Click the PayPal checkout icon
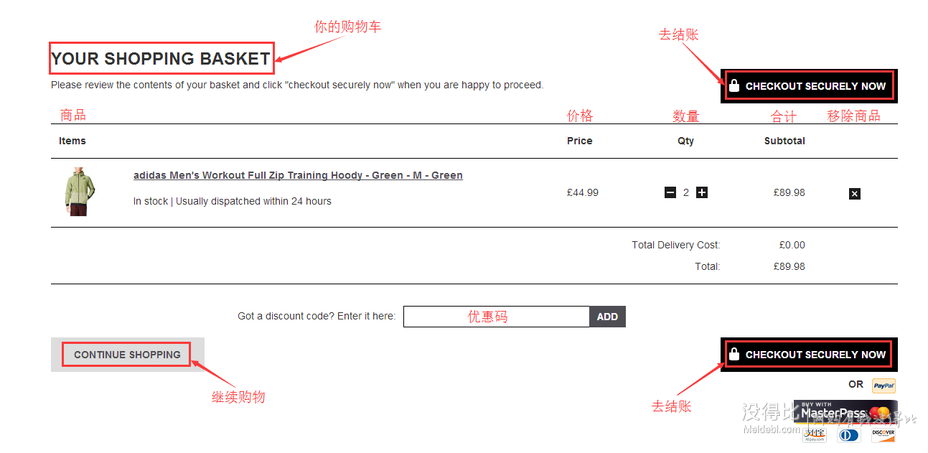 click(884, 385)
